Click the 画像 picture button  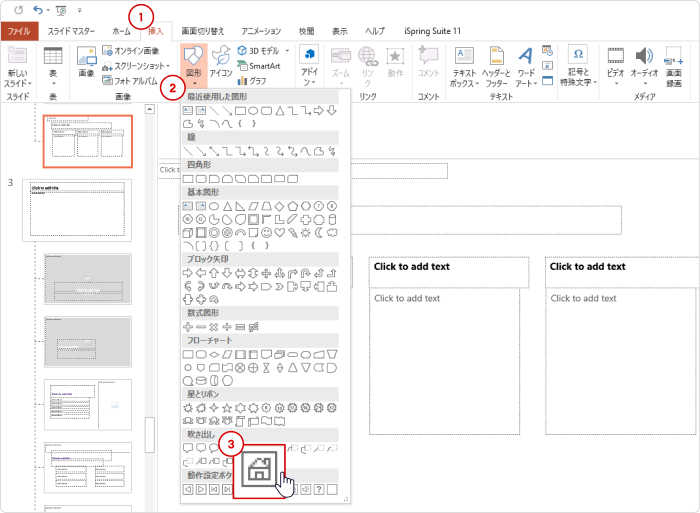coord(86,62)
